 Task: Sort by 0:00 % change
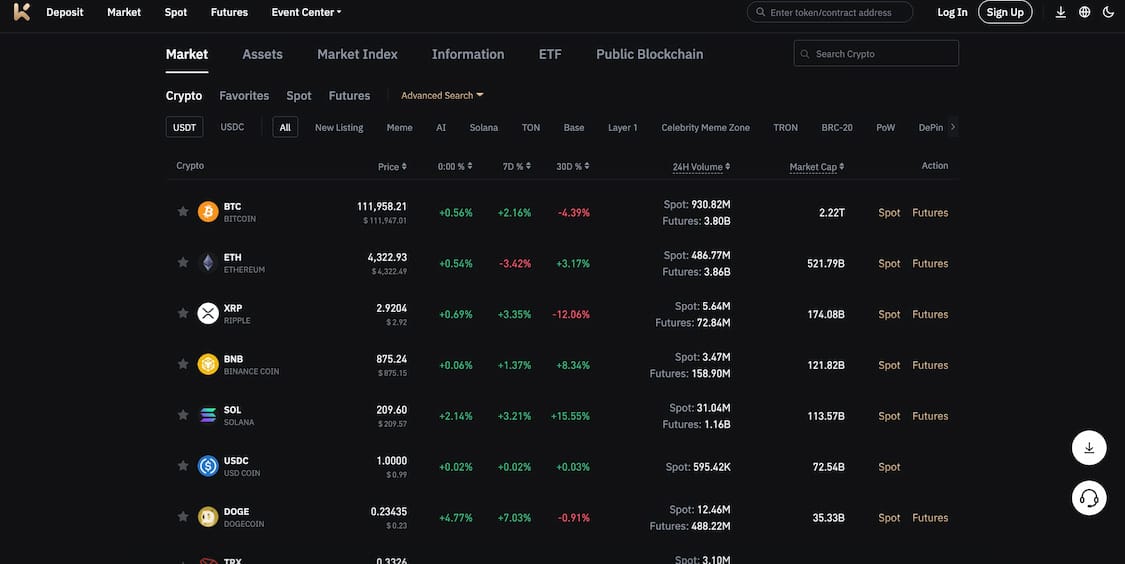coord(455,166)
